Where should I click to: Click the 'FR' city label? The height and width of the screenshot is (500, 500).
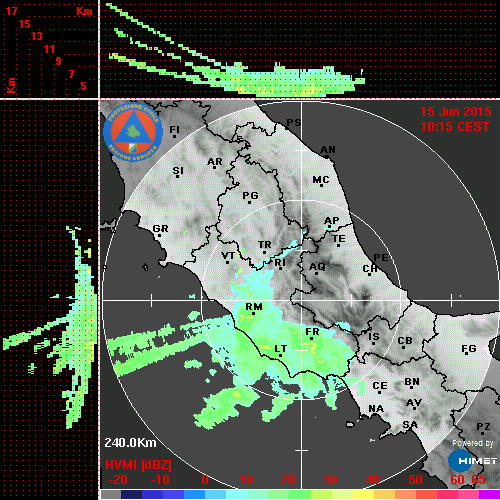[x=312, y=332]
